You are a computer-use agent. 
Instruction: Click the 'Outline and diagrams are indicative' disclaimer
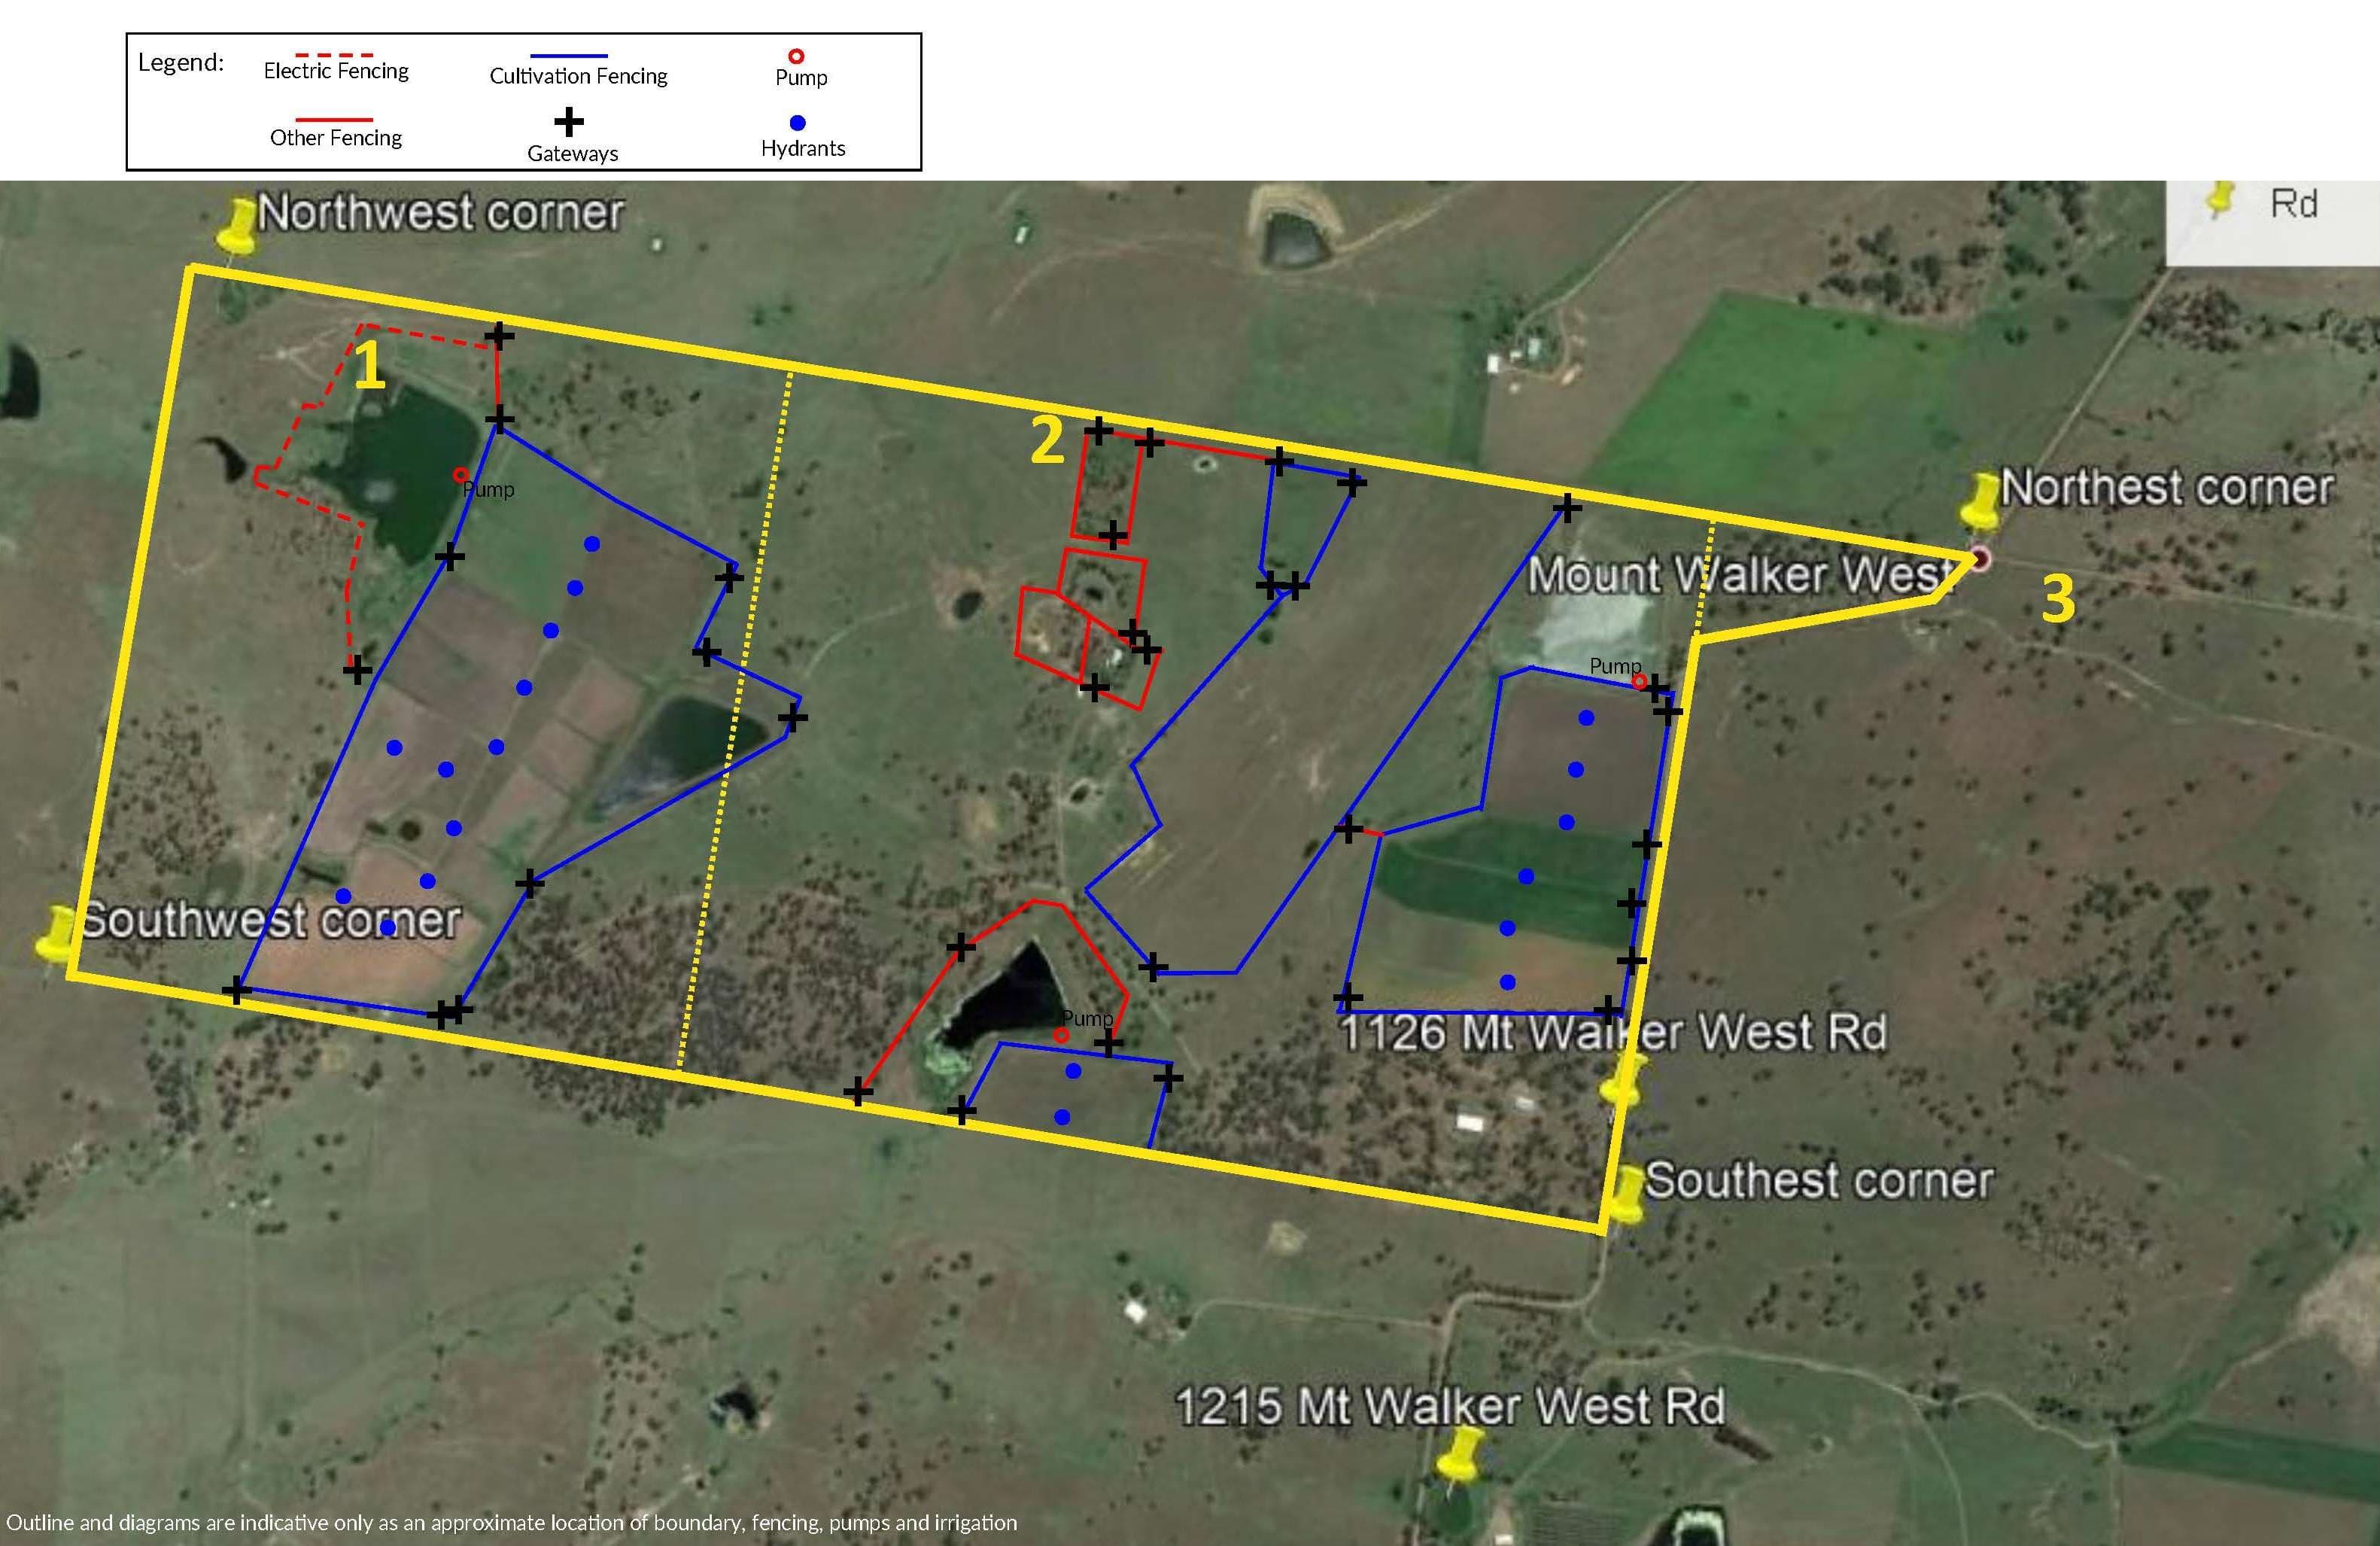click(512, 1523)
